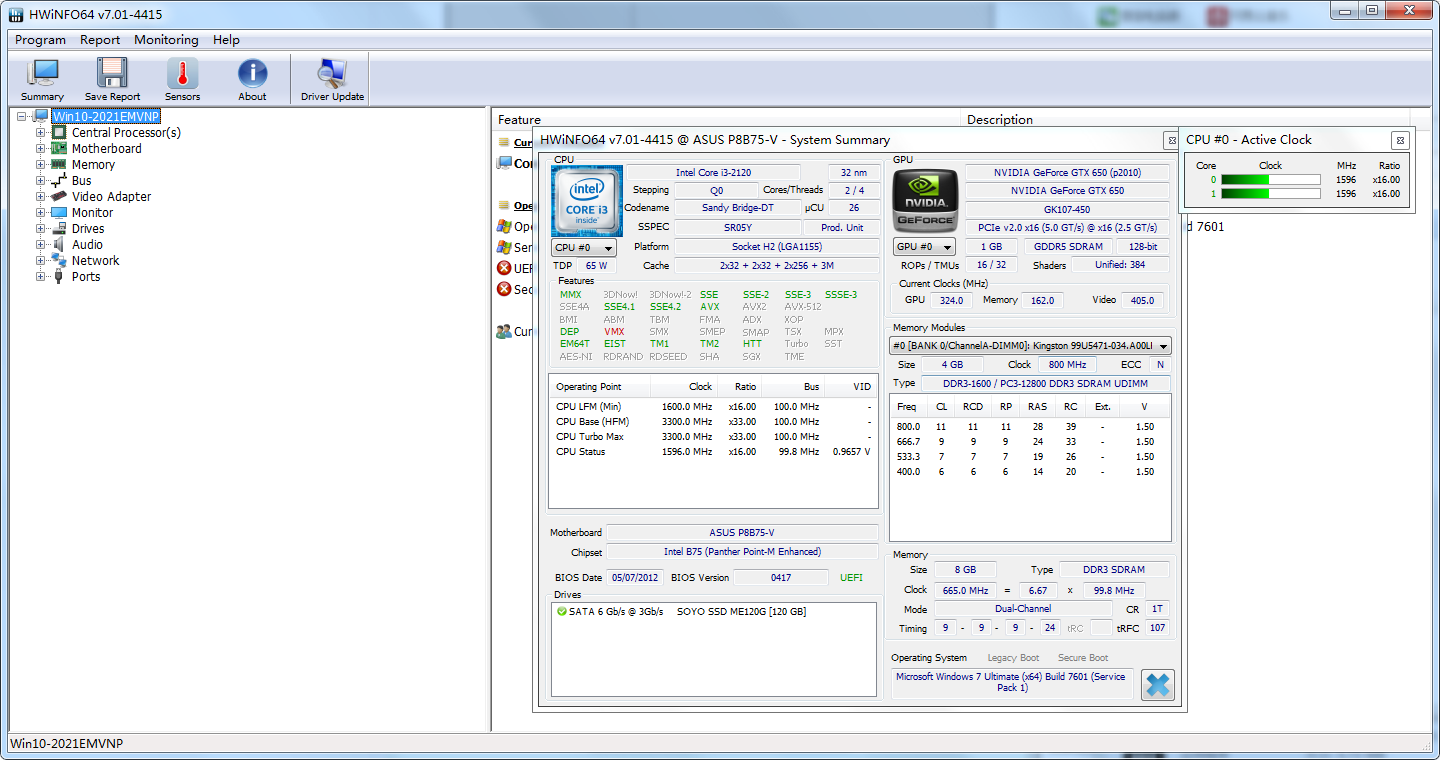1440x760 pixels.
Task: Open the About dialog
Action: point(252,78)
